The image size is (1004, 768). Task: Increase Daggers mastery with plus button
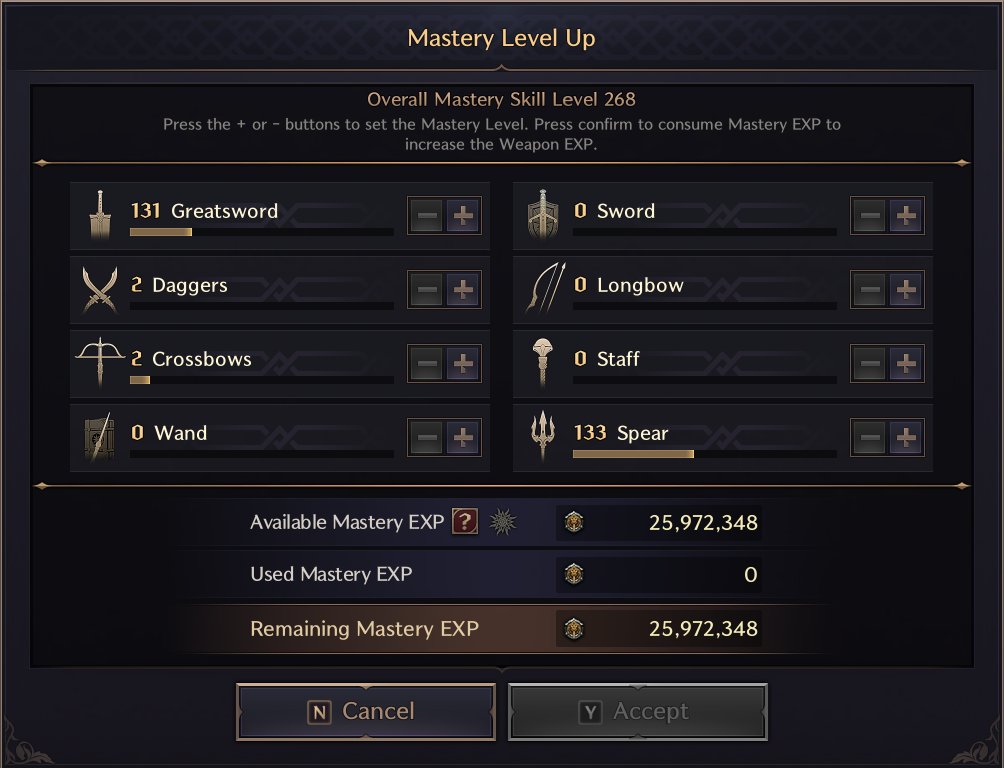(x=463, y=290)
